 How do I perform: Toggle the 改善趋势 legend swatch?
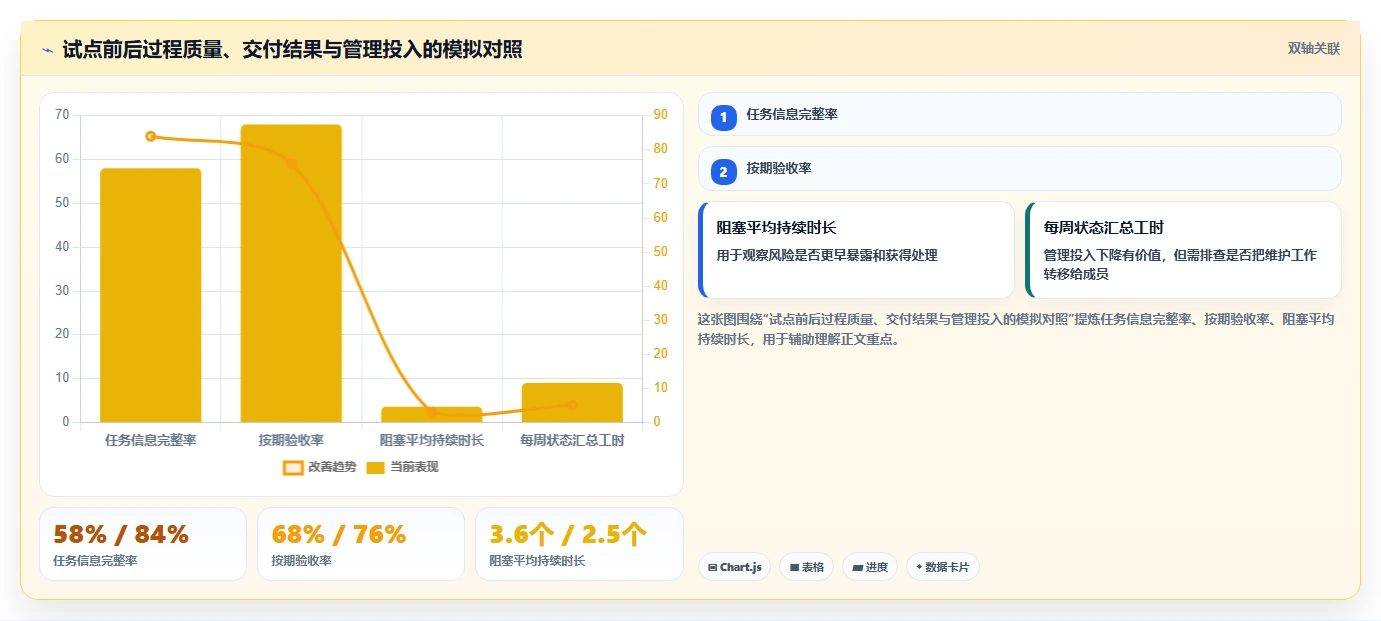293,467
